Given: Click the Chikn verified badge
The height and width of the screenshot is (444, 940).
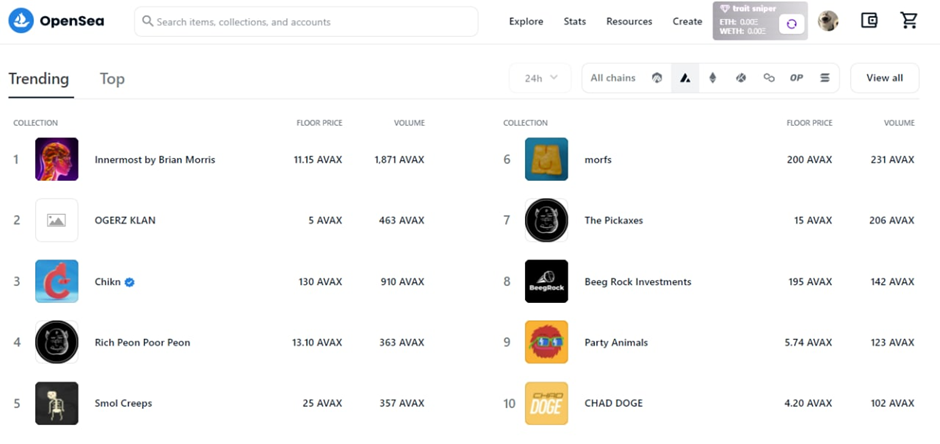Looking at the screenshot, I should [x=129, y=282].
